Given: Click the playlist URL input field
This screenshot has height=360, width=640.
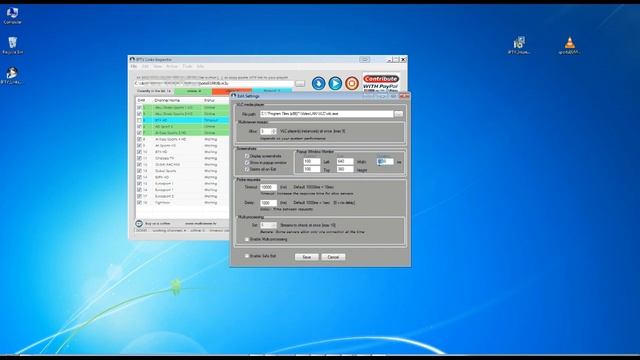Looking at the screenshot, I should click(214, 83).
